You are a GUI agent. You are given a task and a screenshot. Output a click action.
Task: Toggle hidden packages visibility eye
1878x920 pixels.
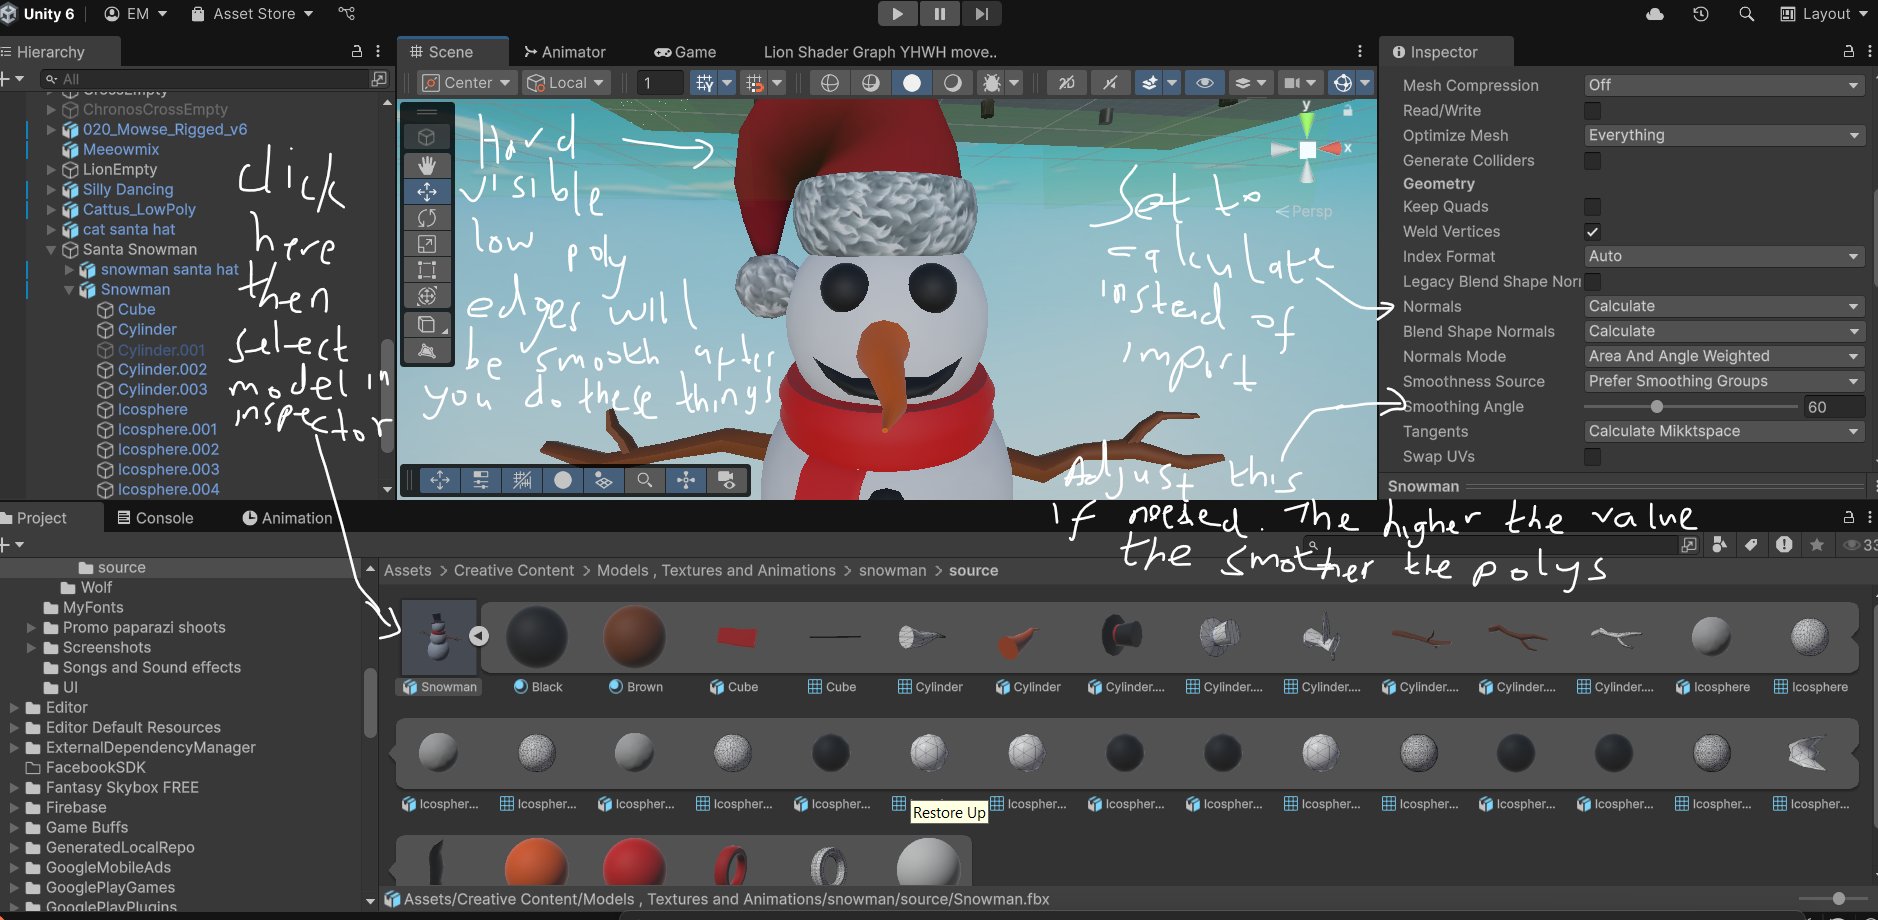tap(1860, 544)
